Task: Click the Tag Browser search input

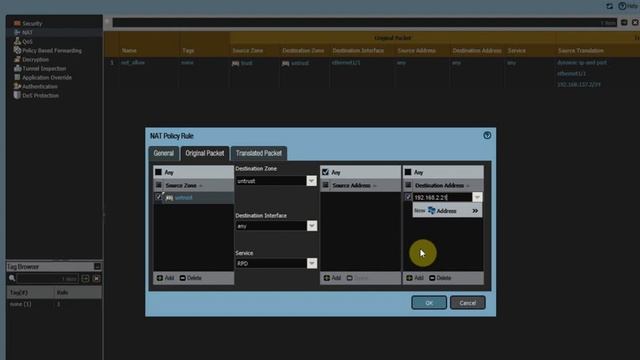Action: 48,278
